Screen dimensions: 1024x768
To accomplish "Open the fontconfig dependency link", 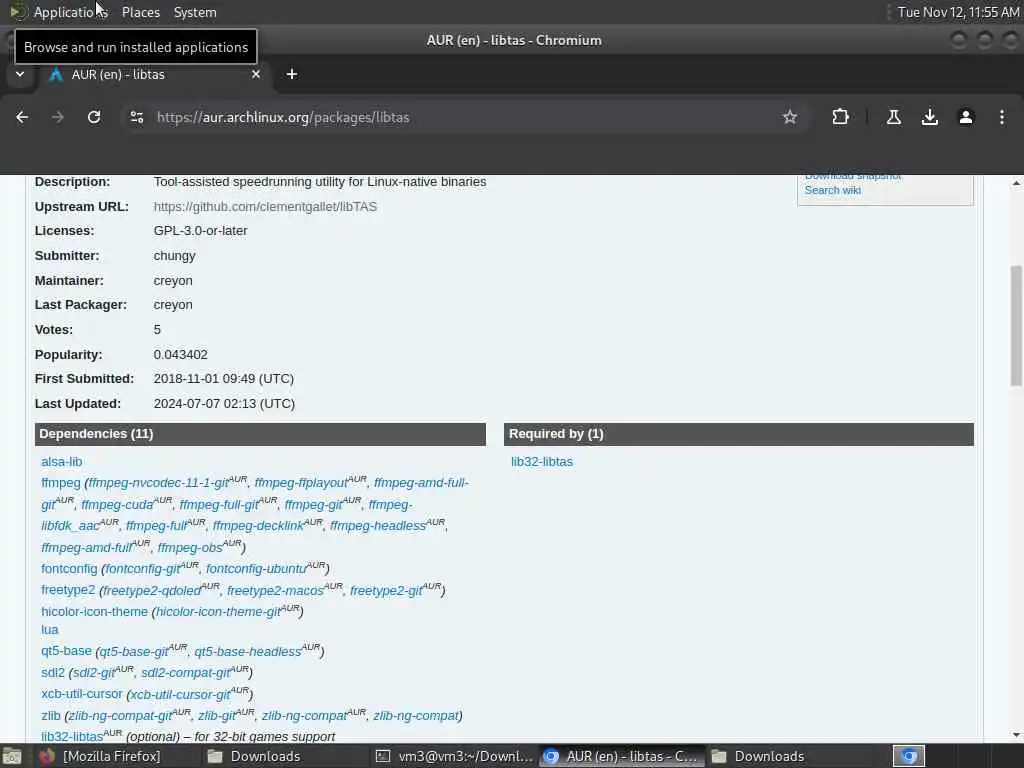I will (69, 569).
